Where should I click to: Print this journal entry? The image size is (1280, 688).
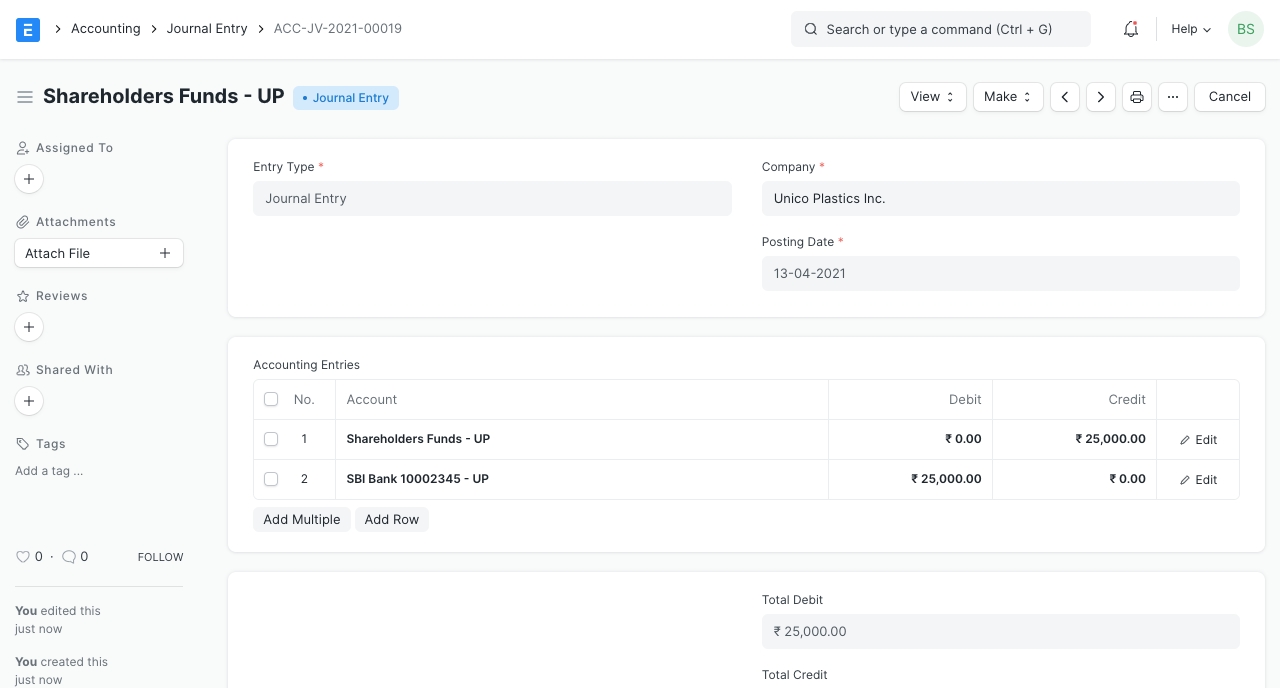pyautogui.click(x=1137, y=97)
